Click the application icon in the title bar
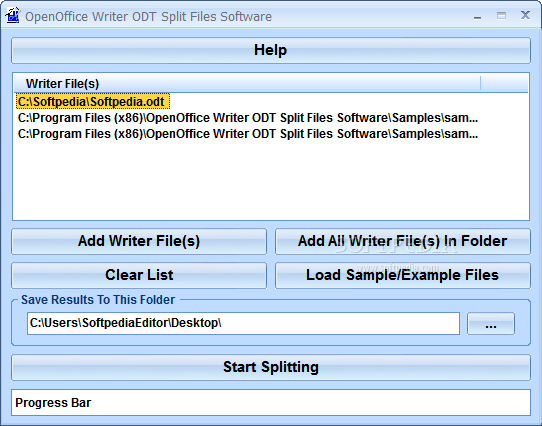Image resolution: width=542 pixels, height=426 pixels. point(13,16)
